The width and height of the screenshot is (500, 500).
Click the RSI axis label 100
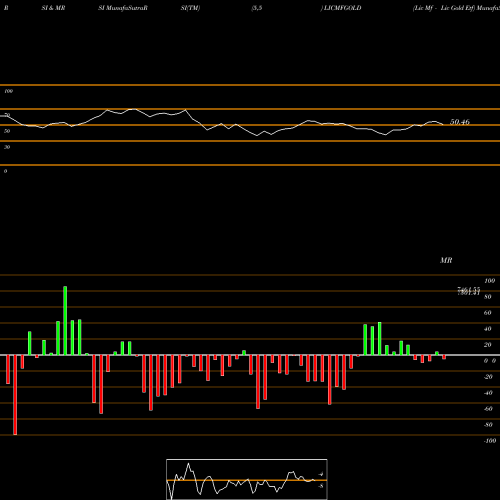click(9, 91)
